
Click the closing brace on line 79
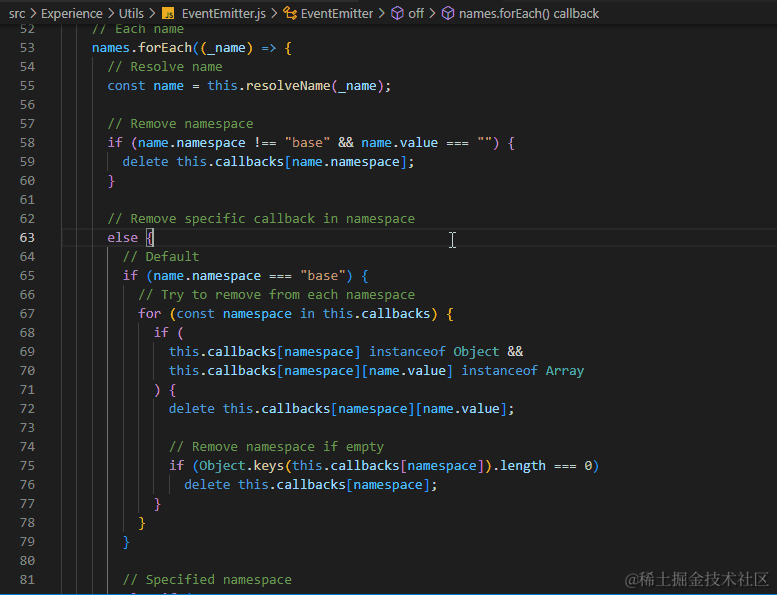[x=126, y=542]
